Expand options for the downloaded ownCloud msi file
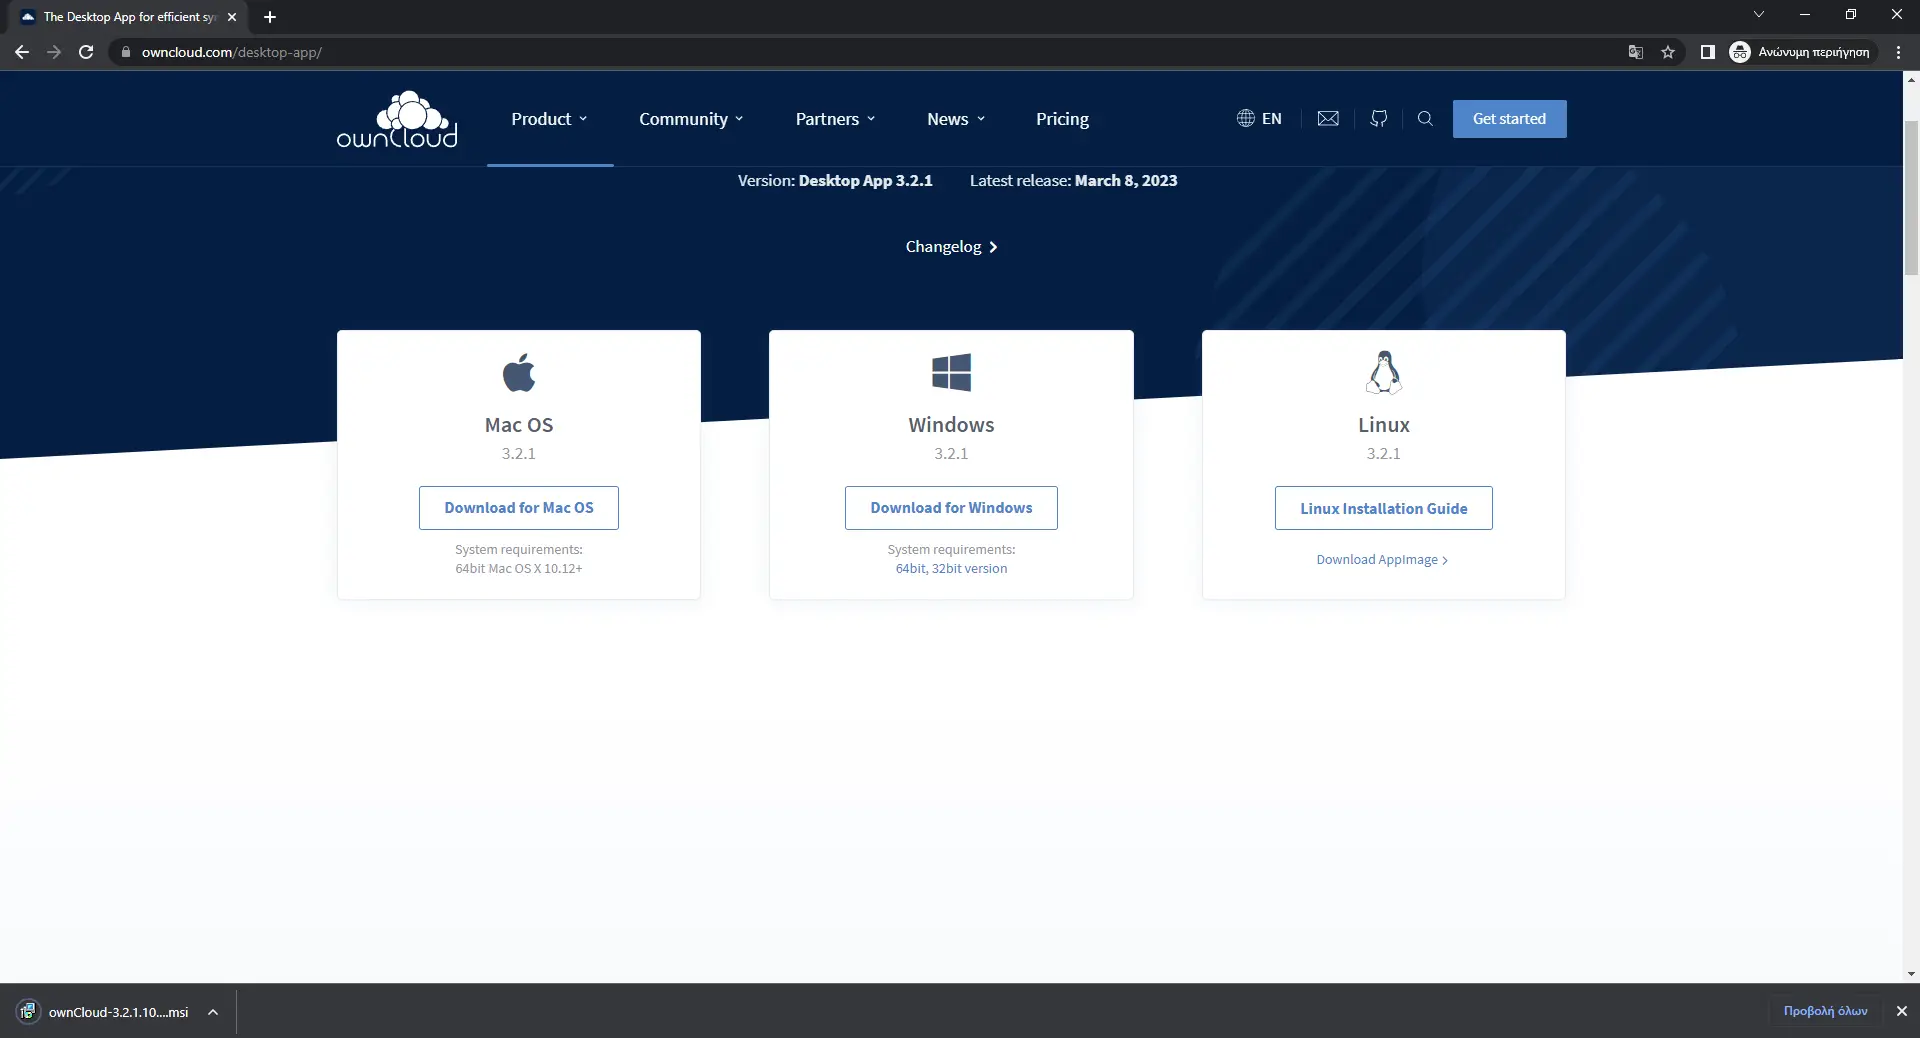 (213, 1012)
